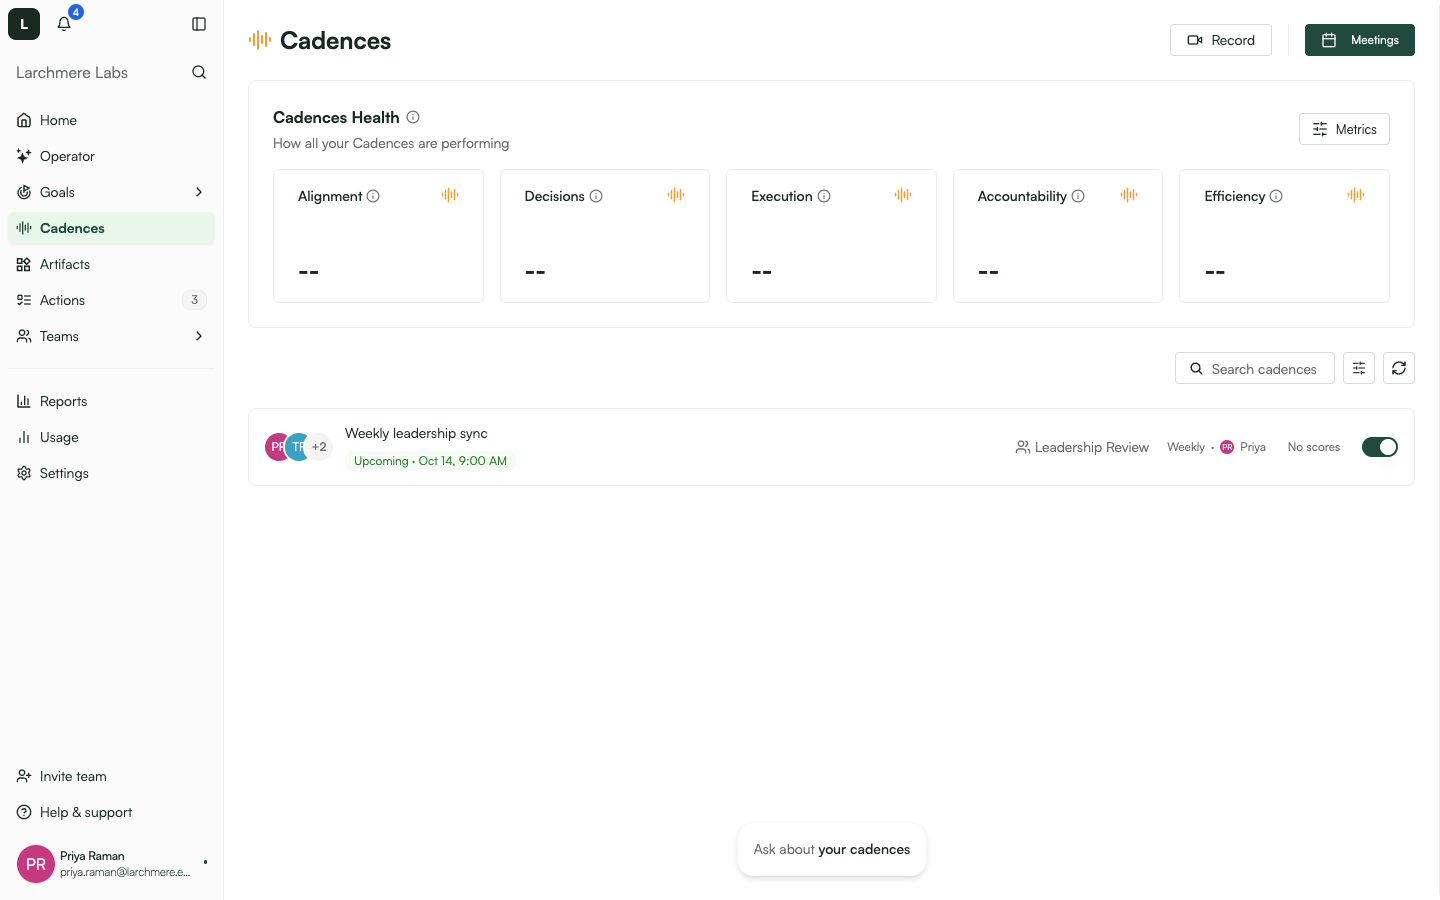Image resolution: width=1440 pixels, height=900 pixels.
Task: Click the Upcoming Oct 14, 9:00 AM badge
Action: pos(430,461)
